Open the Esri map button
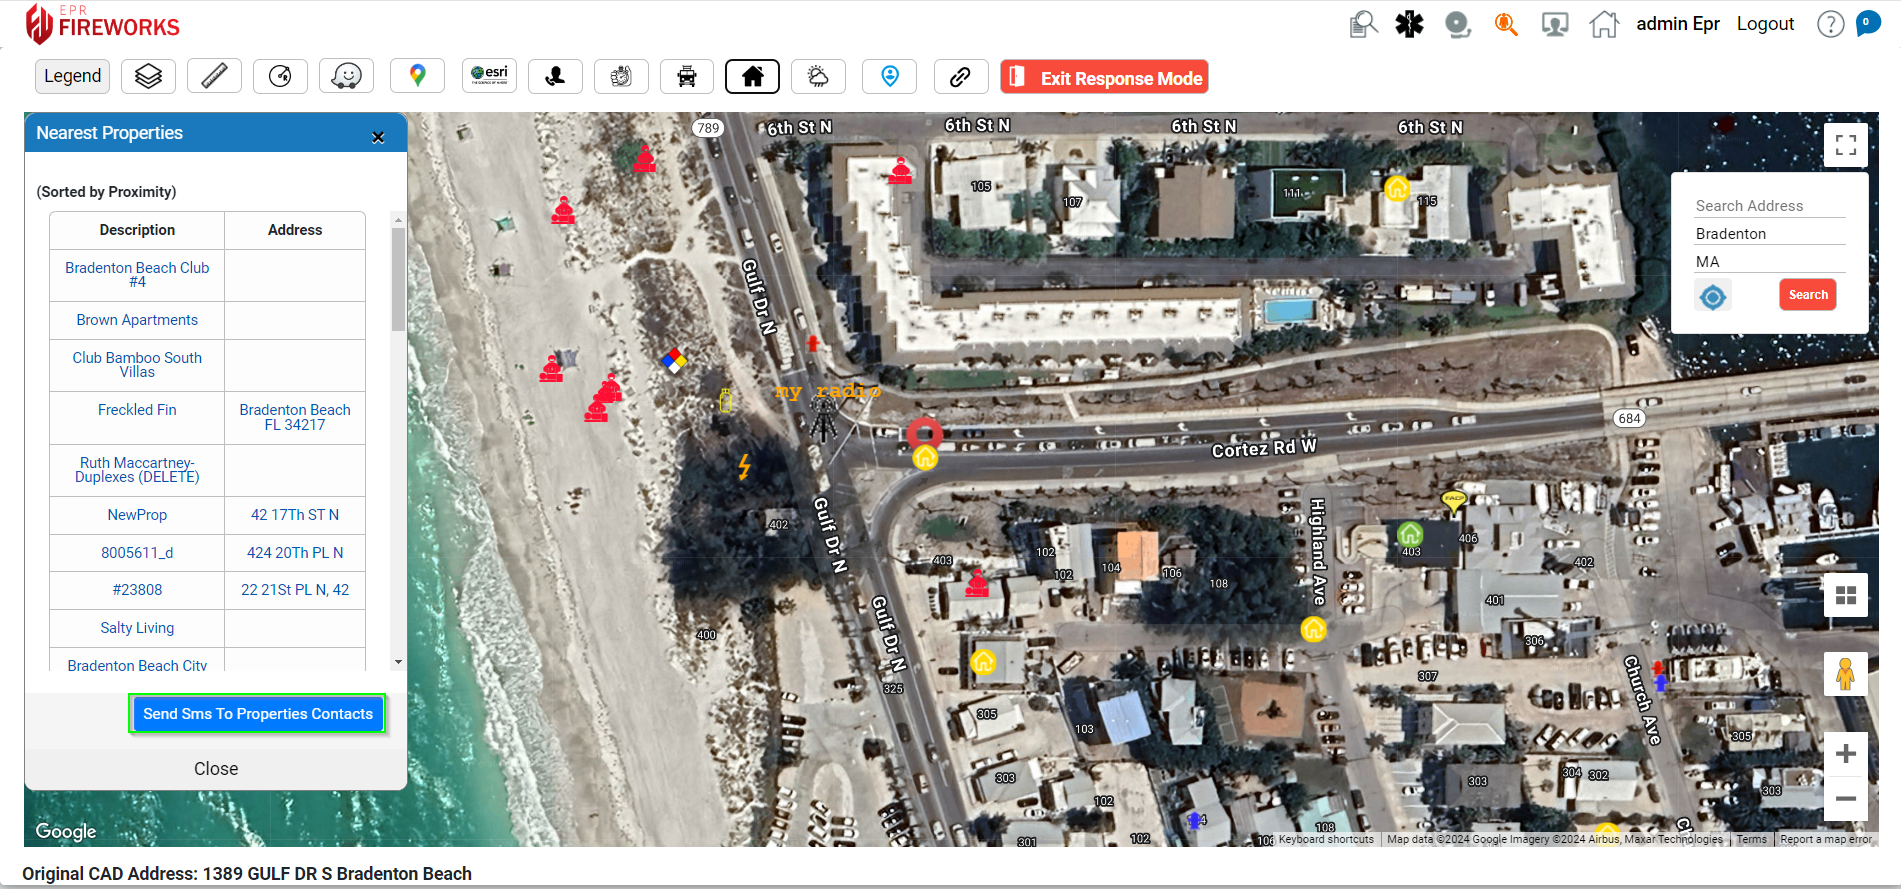The height and width of the screenshot is (889, 1901). 489,75
